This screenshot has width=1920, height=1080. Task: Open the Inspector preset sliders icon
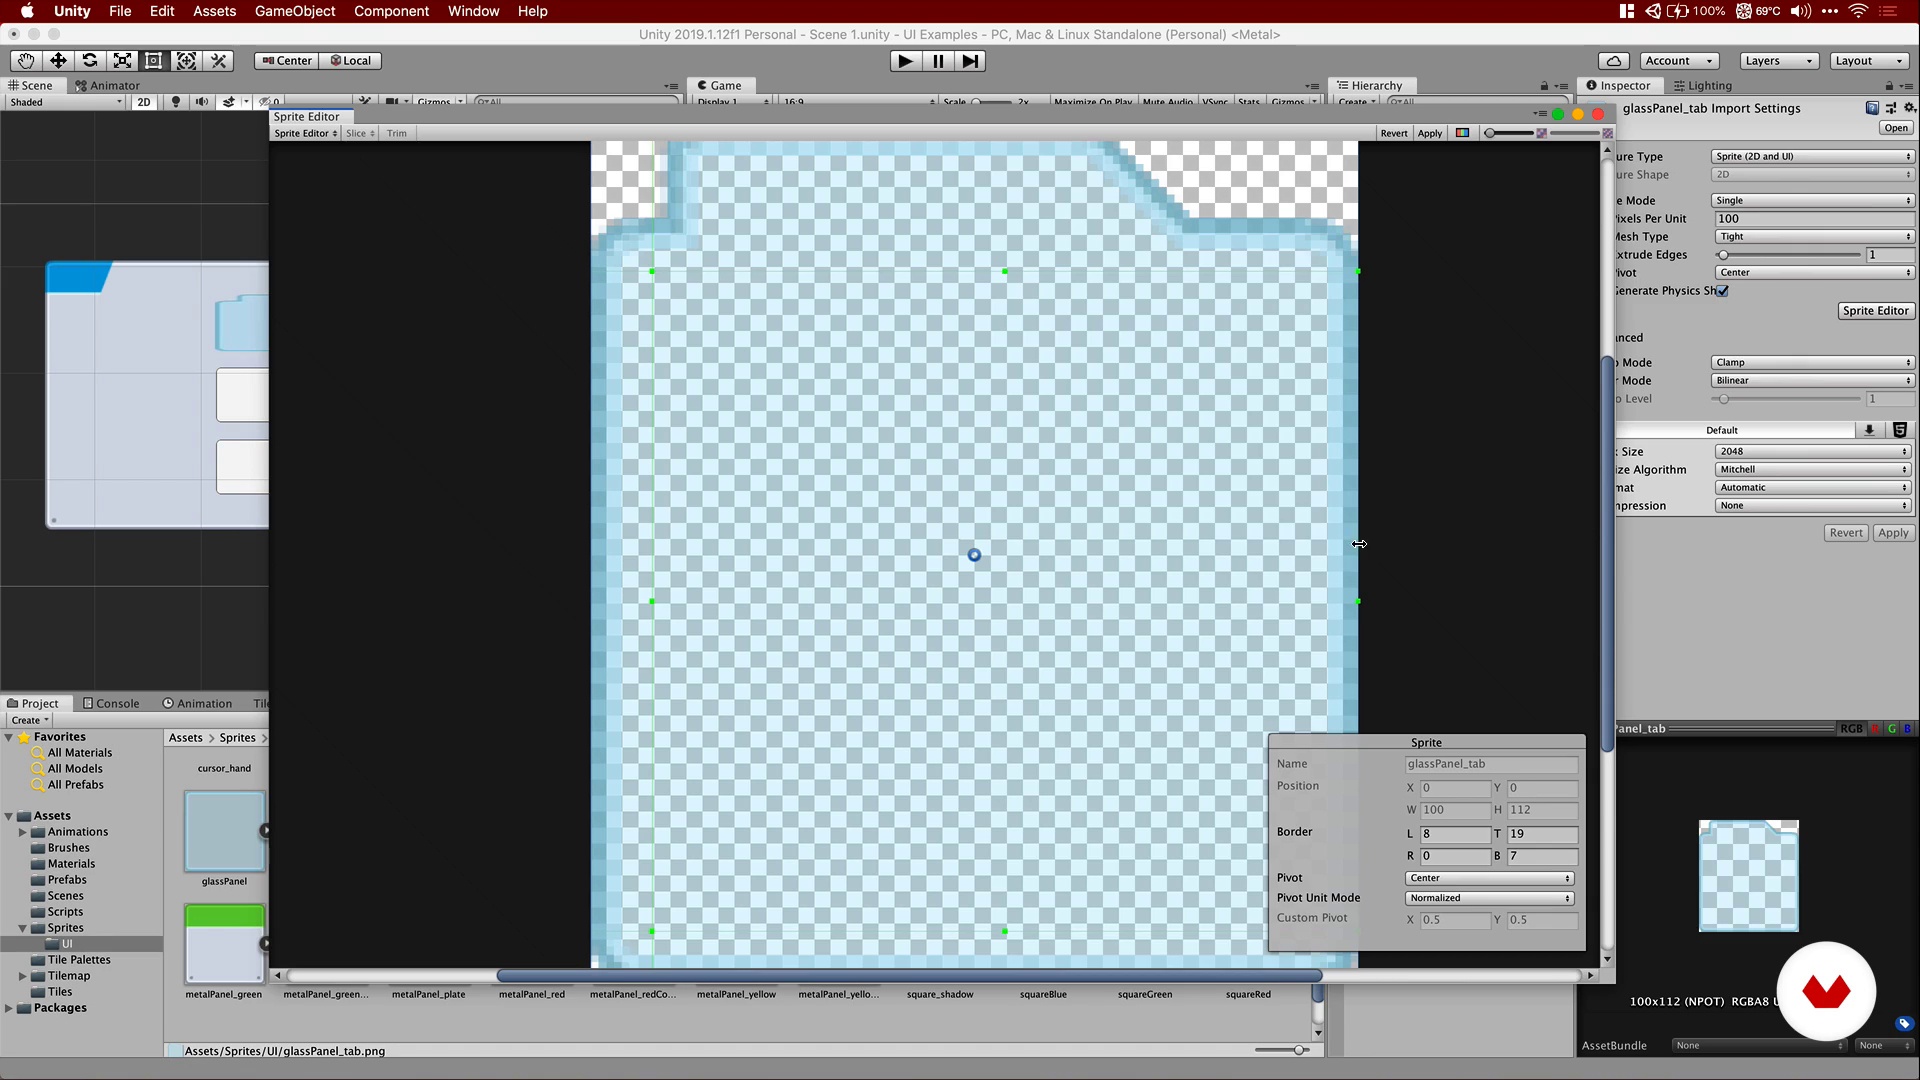1891,108
